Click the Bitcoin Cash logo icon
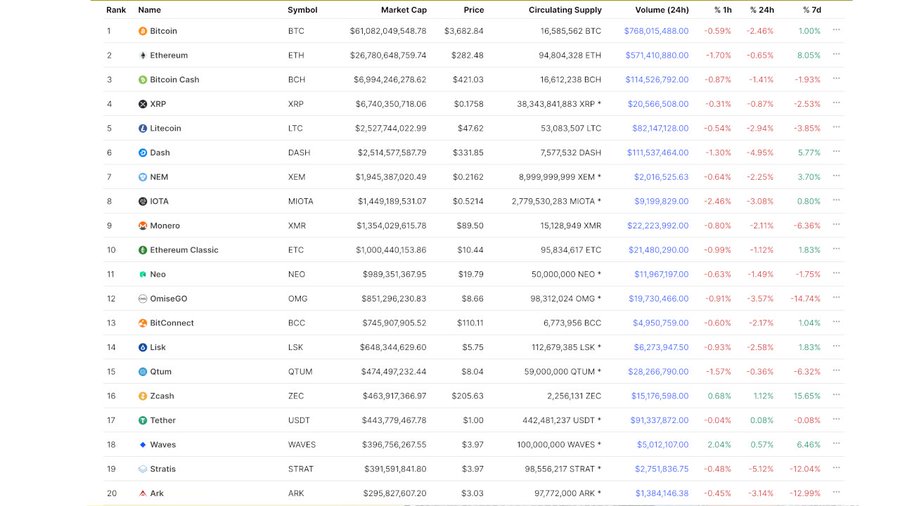The image size is (900, 506). pos(142,80)
